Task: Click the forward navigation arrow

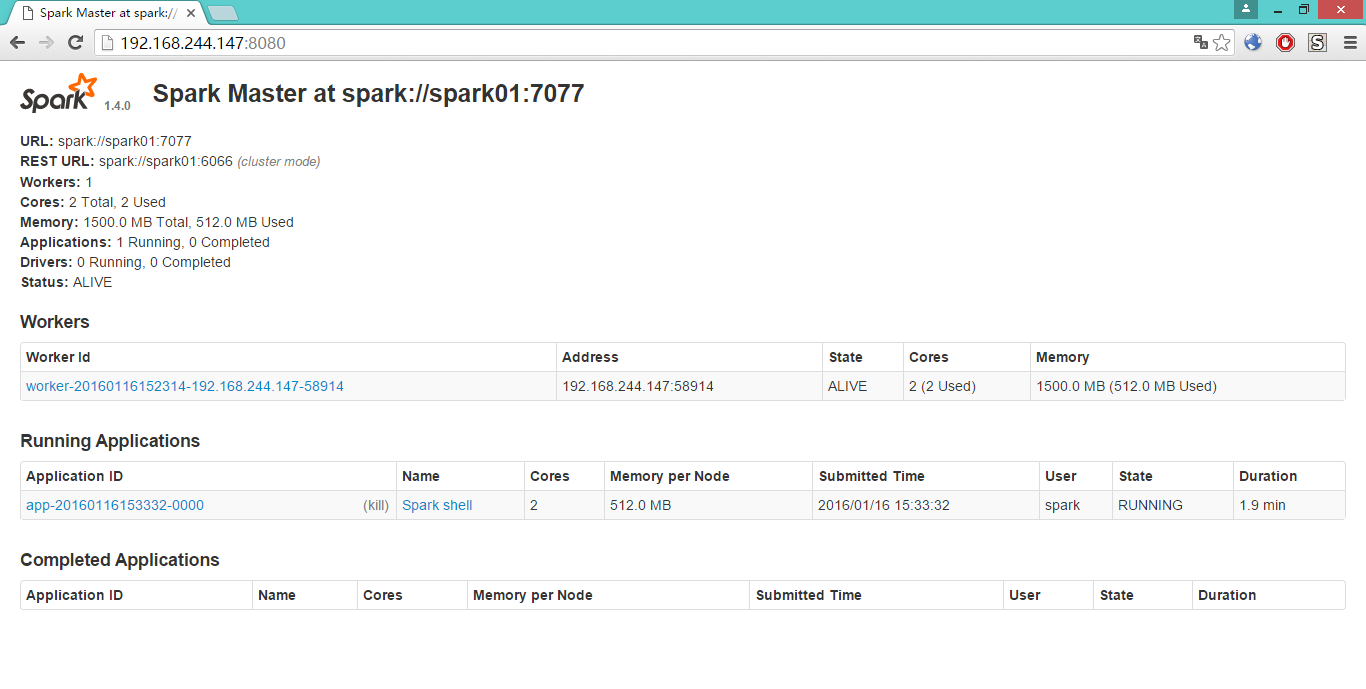Action: (46, 43)
